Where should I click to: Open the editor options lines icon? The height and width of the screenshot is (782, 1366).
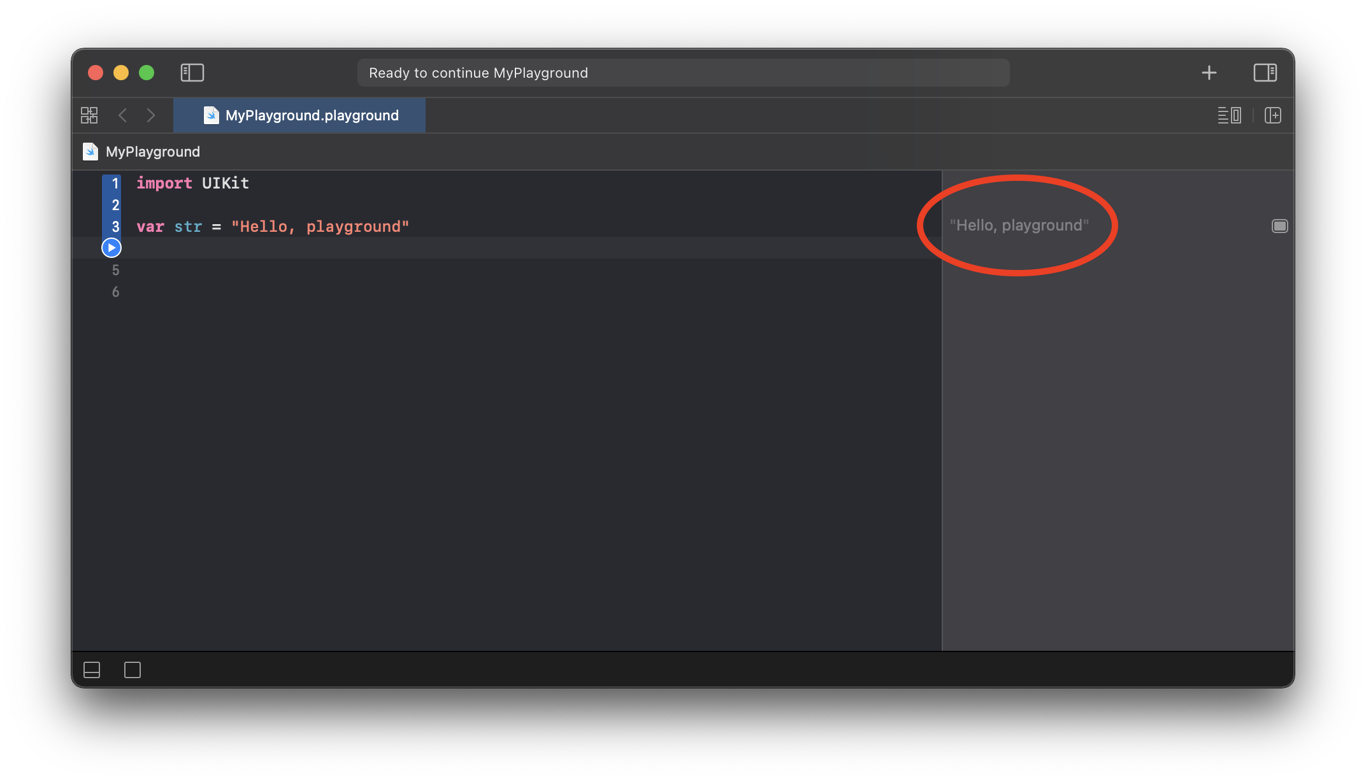click(1229, 116)
